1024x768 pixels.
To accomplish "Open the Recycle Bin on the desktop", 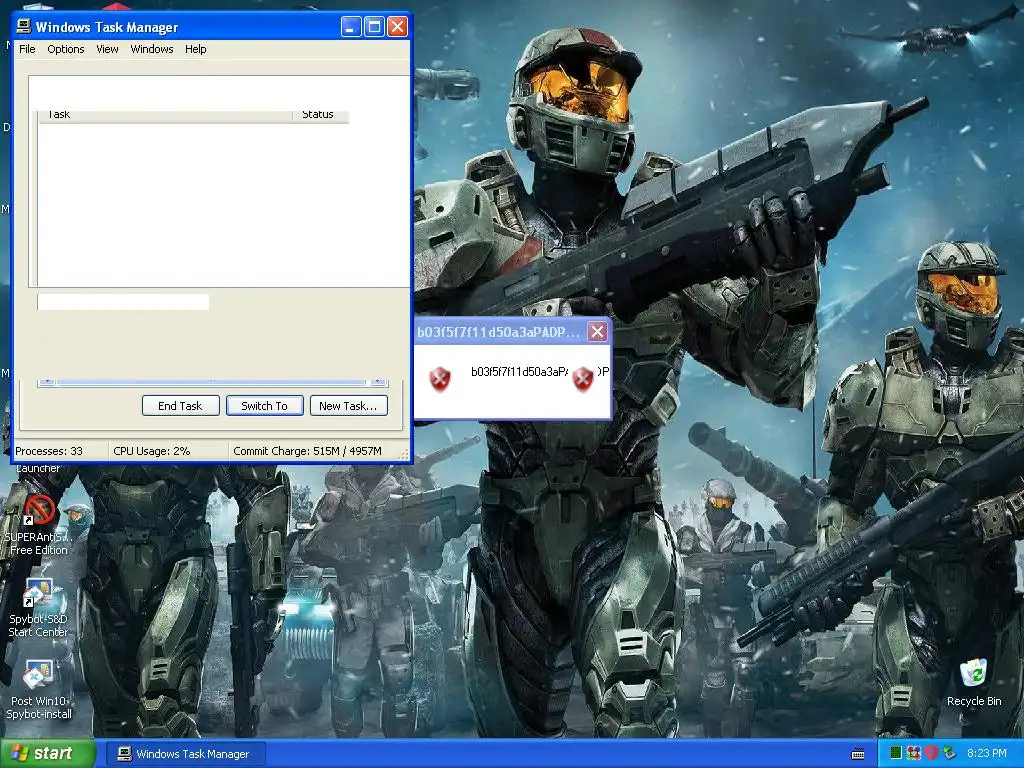I will pyautogui.click(x=974, y=682).
